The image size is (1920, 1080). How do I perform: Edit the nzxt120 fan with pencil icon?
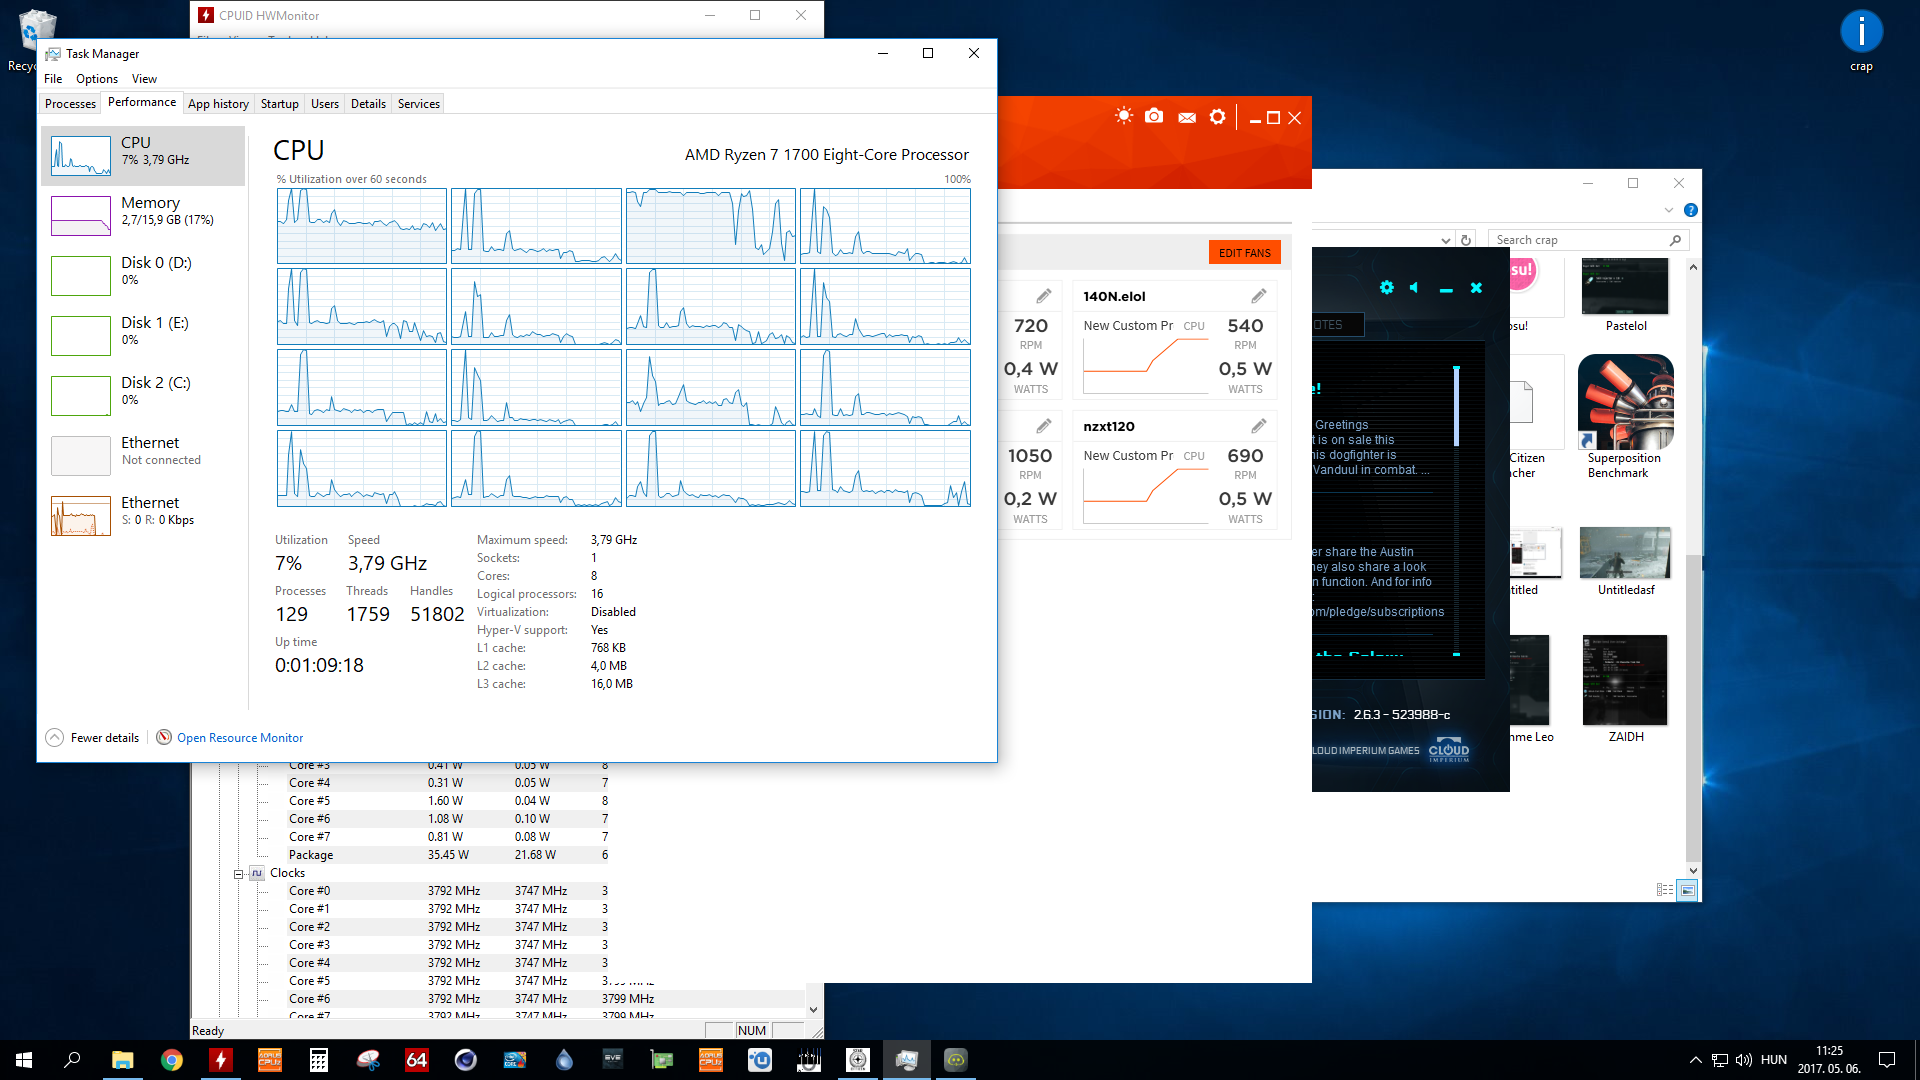[1259, 426]
